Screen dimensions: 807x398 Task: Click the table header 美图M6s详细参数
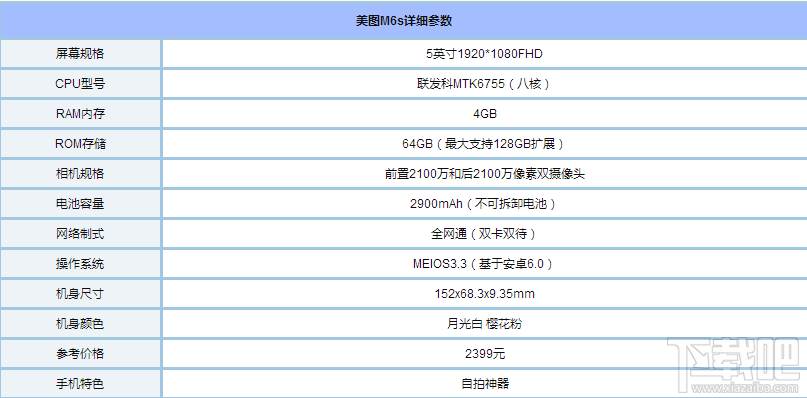click(x=404, y=21)
